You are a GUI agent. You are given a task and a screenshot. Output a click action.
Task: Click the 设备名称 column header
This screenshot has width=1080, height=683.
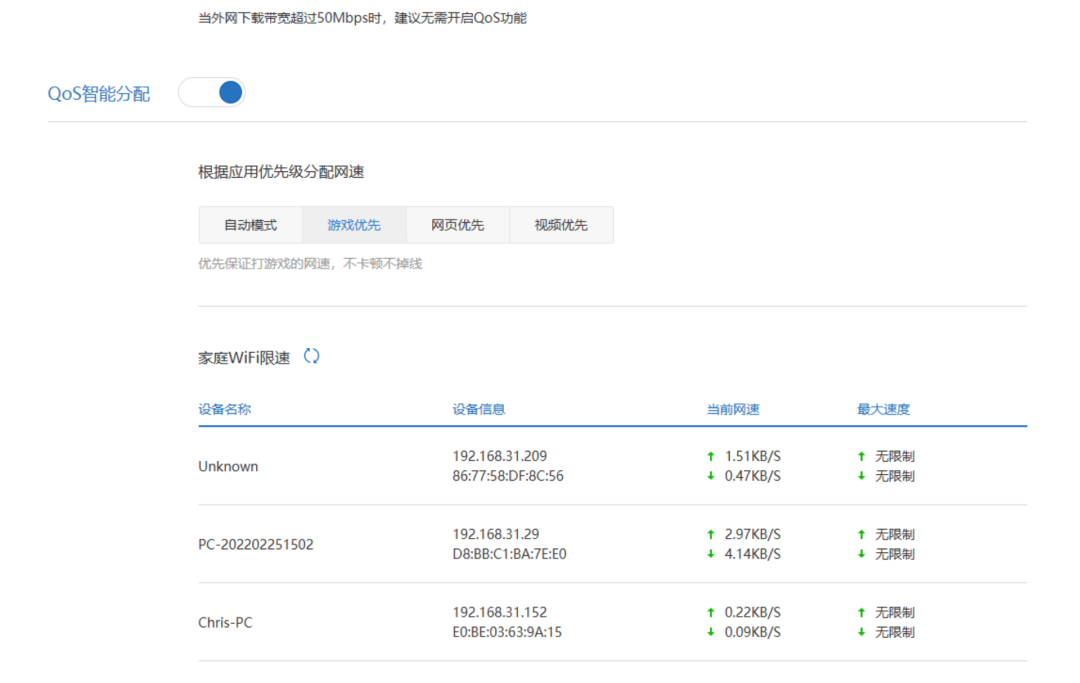(225, 409)
